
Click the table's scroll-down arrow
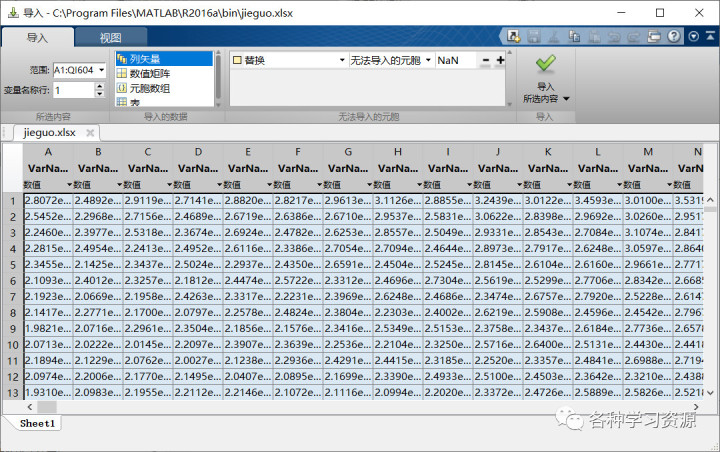pyautogui.click(x=710, y=393)
